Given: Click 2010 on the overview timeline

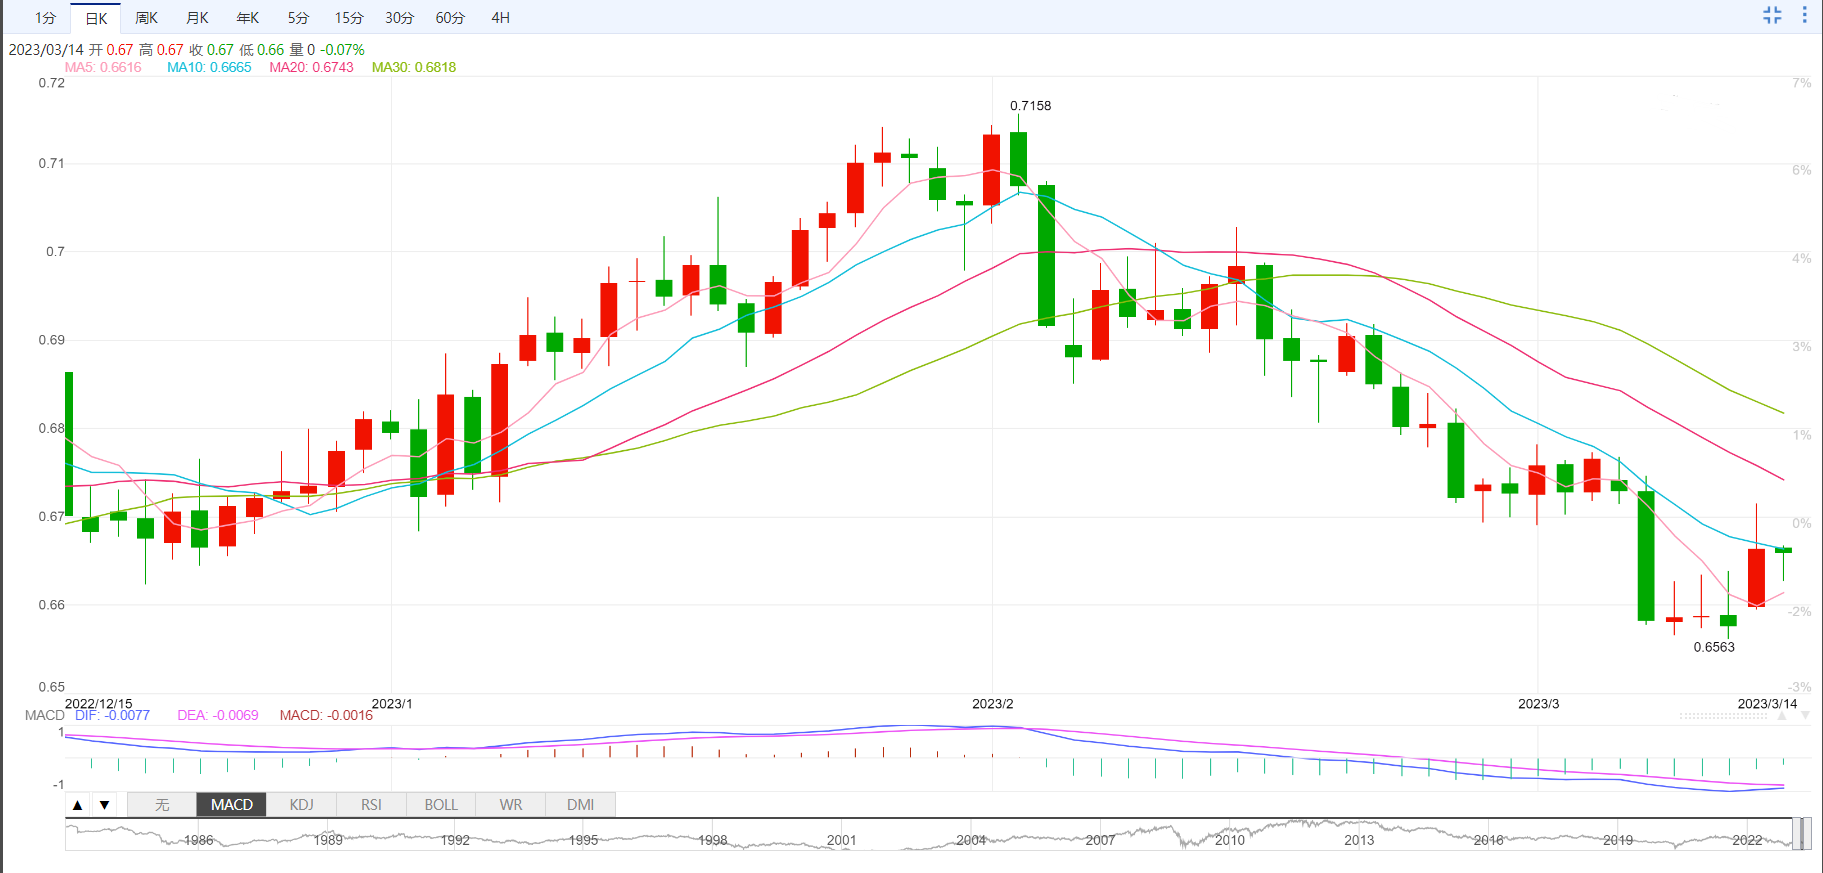Looking at the screenshot, I should click(1229, 840).
